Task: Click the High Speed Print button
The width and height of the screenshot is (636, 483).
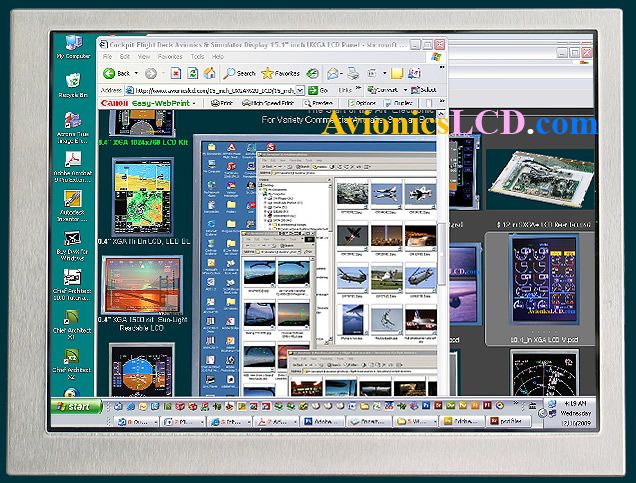Action: click(x=268, y=102)
